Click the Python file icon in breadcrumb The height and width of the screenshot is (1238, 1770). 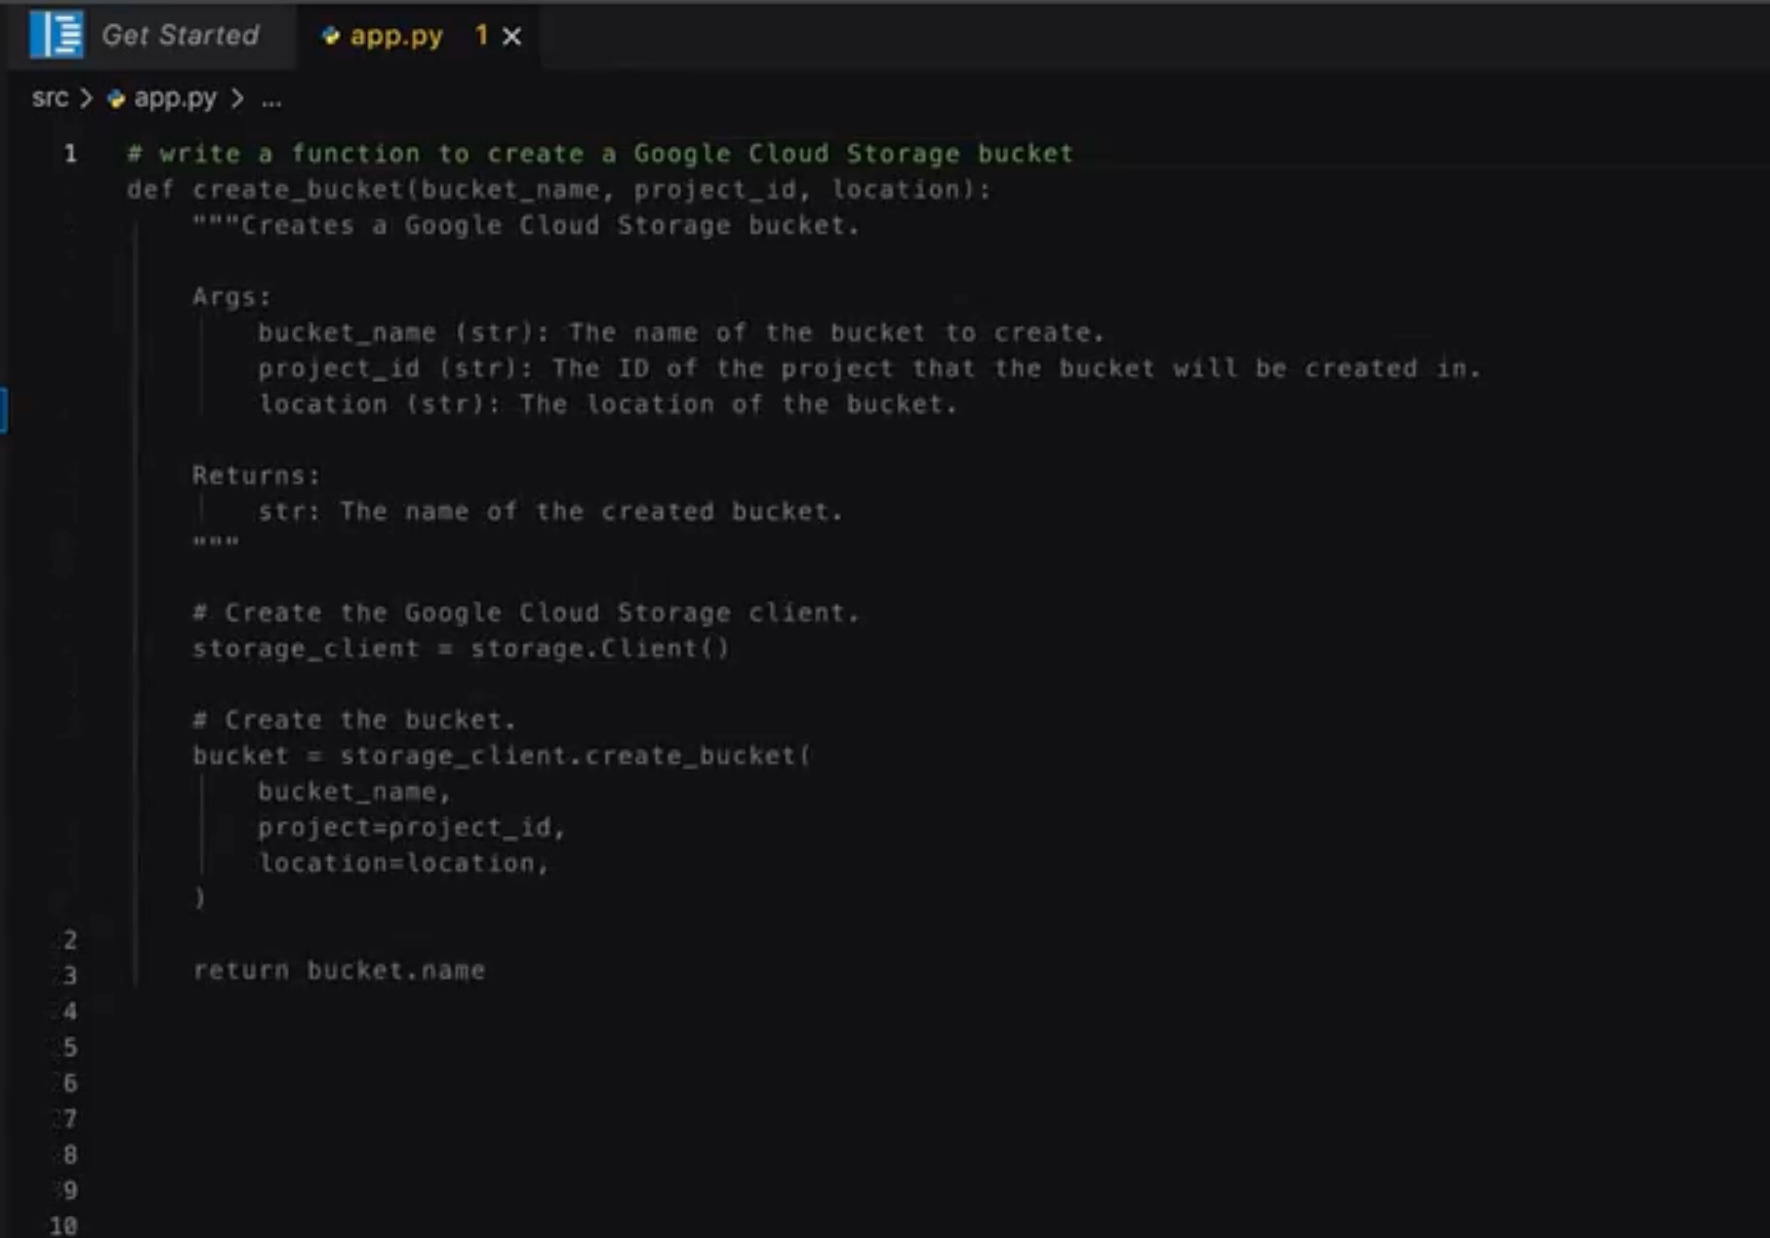116,99
